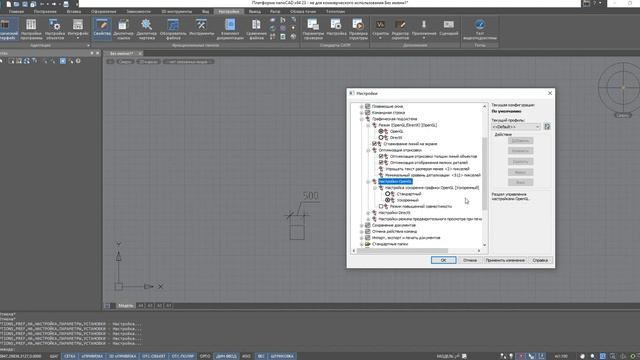Run Проверка структуры in the ribbon
The image size is (640, 360).
(358, 29)
